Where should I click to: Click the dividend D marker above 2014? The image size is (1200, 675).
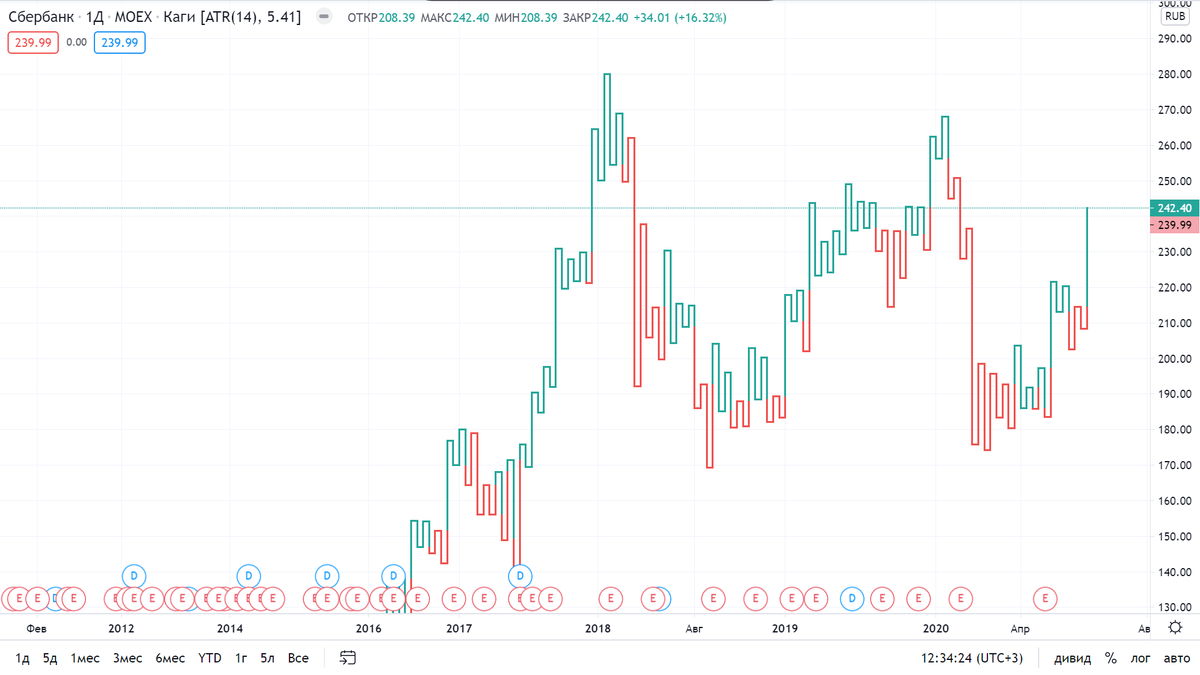[x=249, y=576]
